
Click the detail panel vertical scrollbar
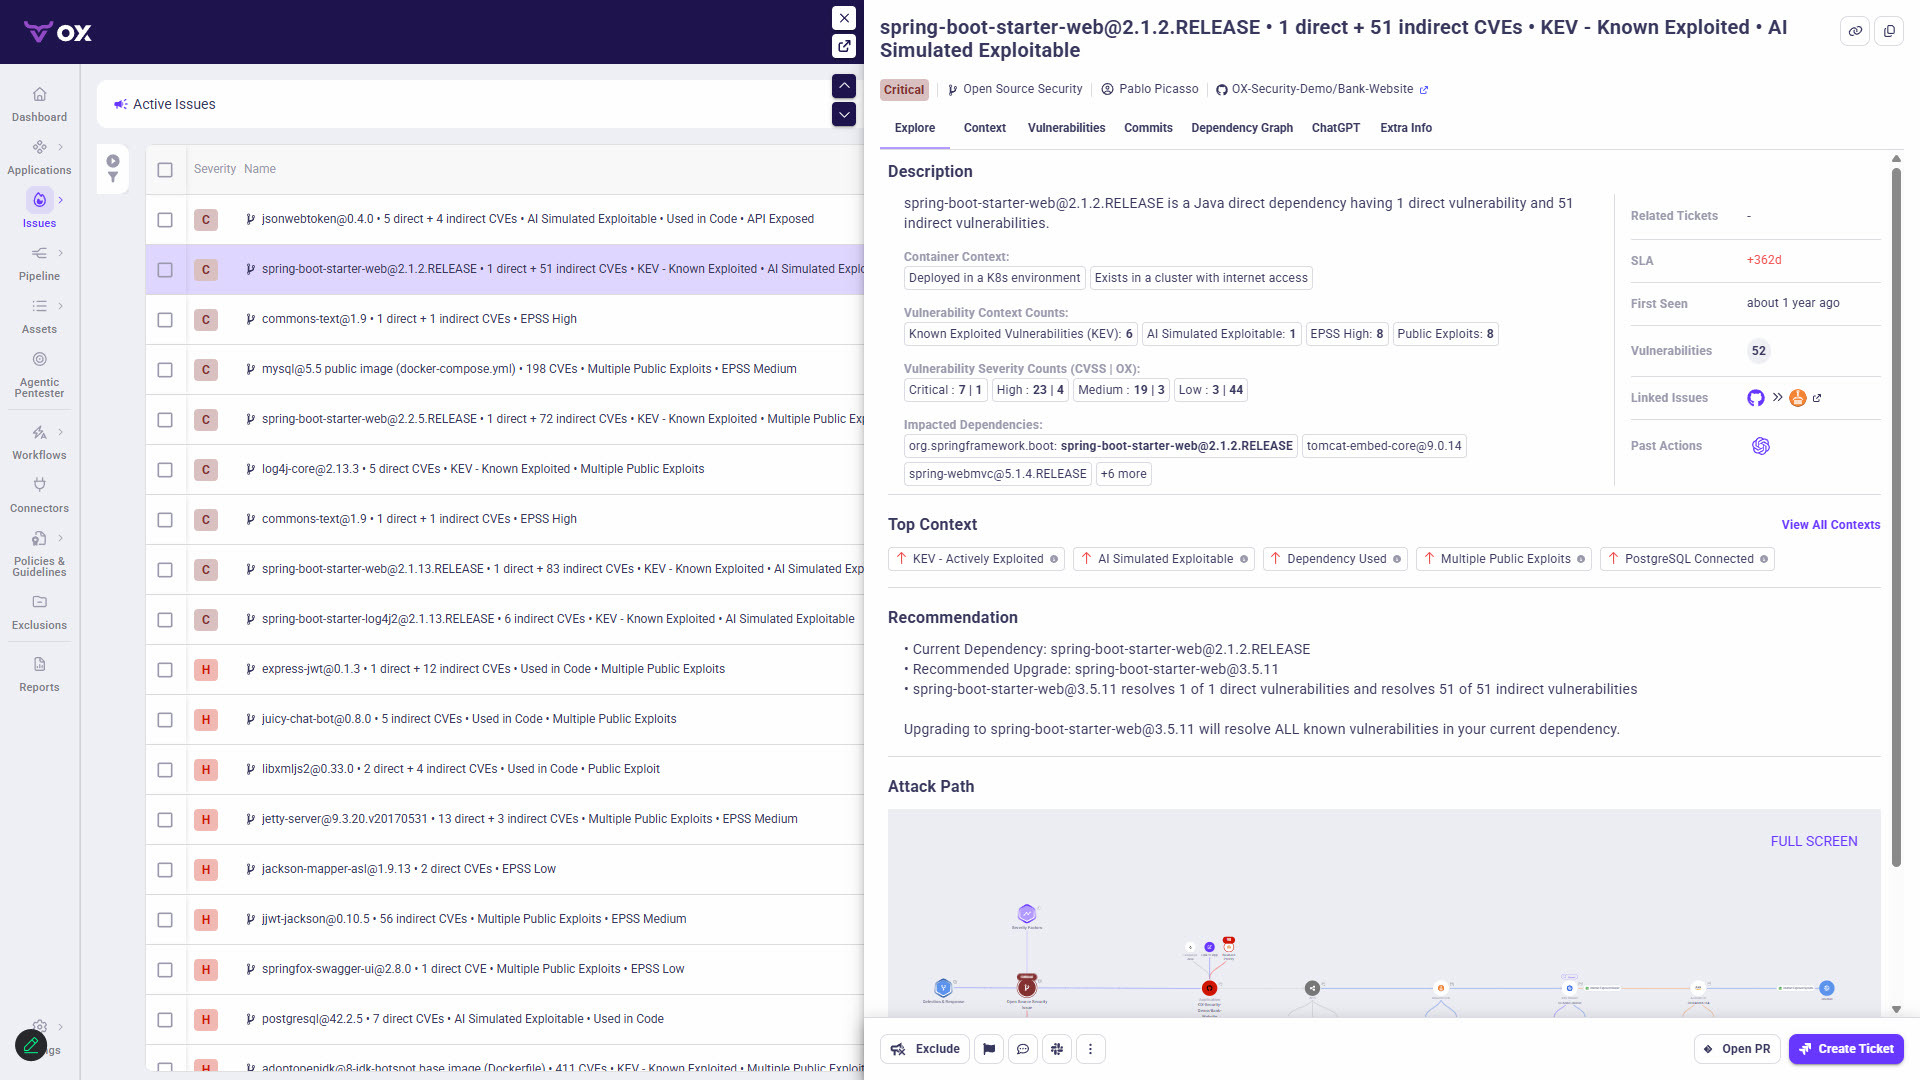coord(1896,517)
